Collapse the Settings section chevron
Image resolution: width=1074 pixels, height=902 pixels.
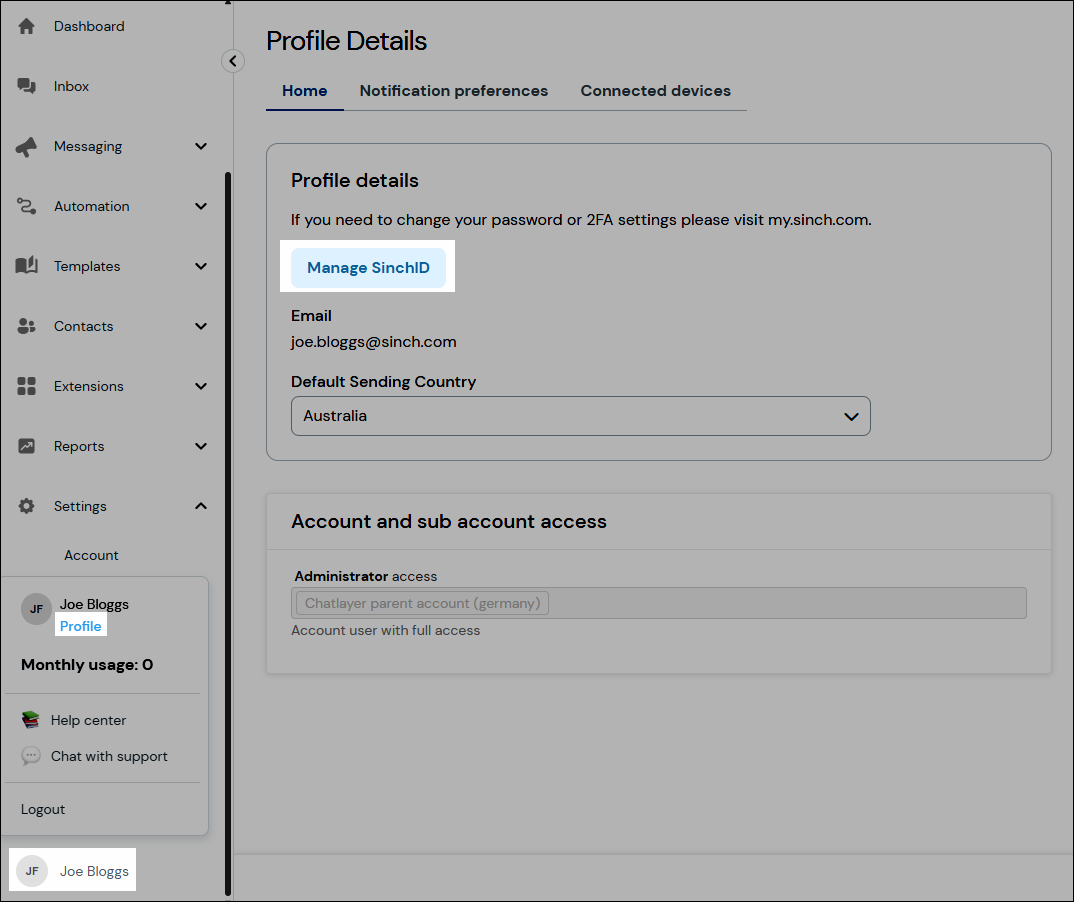[199, 506]
